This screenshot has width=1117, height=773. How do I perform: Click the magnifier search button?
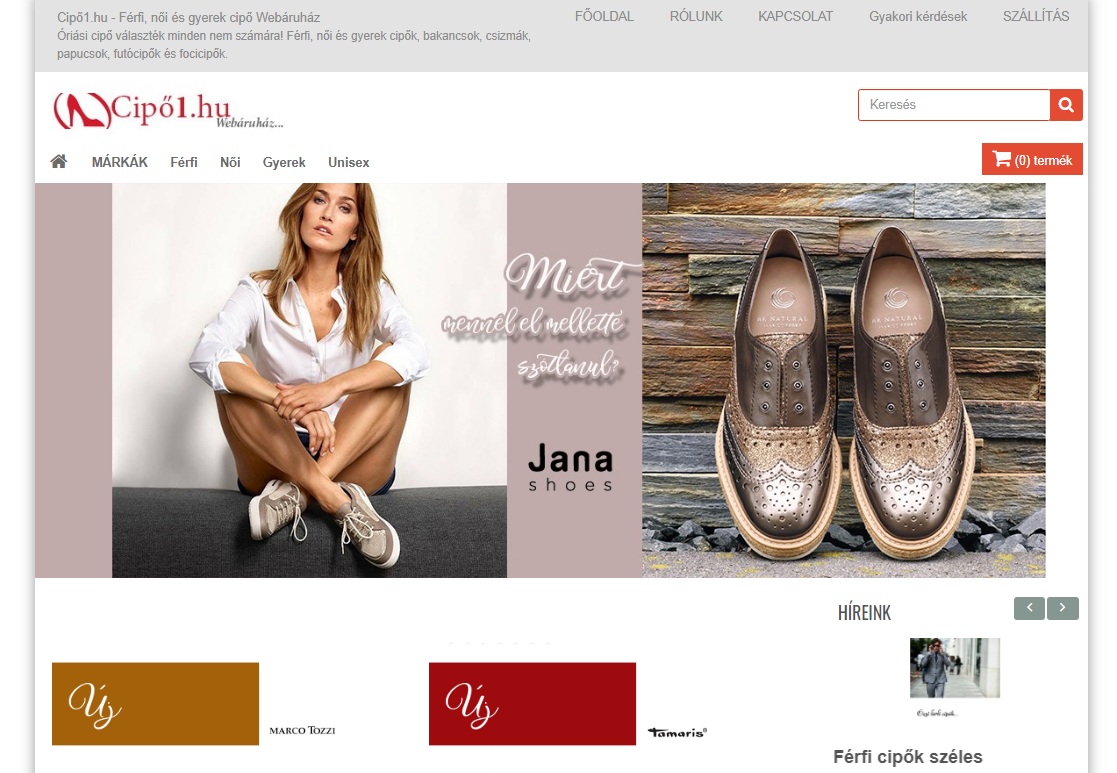pos(1066,105)
